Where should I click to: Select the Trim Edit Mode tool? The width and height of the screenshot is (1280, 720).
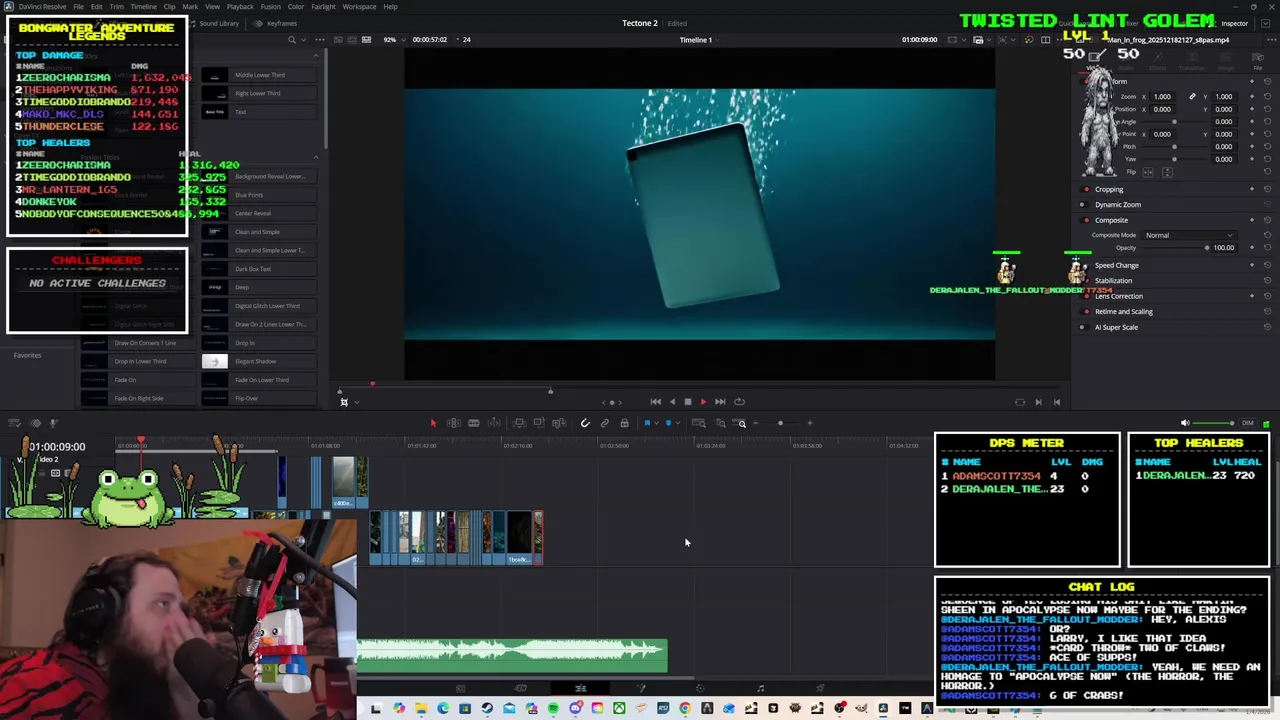click(x=453, y=423)
